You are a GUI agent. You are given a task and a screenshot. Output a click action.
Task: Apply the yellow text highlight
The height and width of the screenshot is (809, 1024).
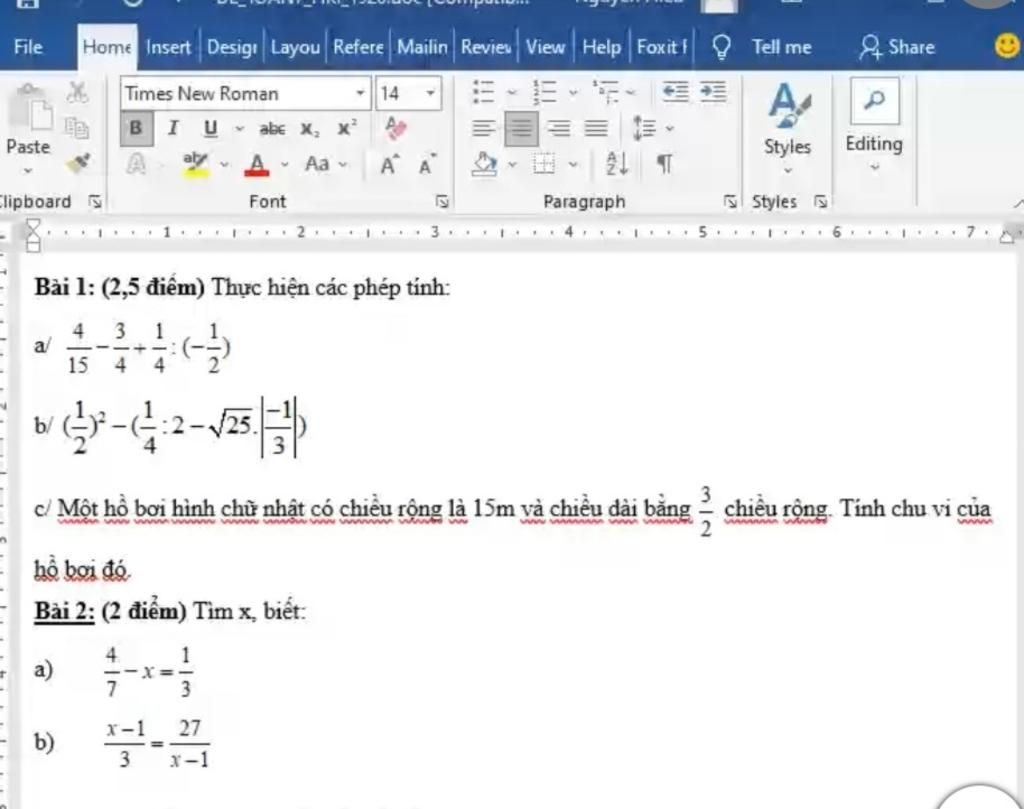click(196, 165)
